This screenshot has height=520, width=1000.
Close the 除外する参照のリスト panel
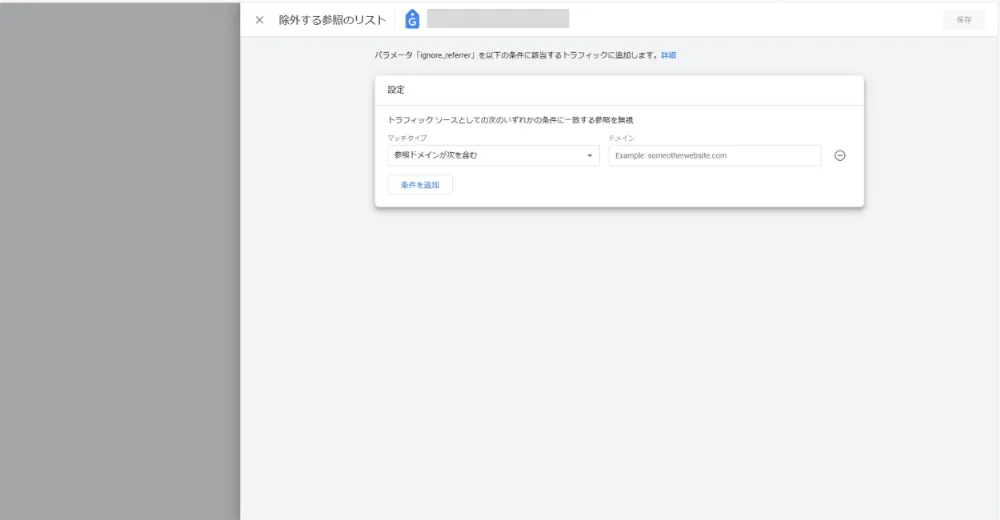click(x=260, y=20)
